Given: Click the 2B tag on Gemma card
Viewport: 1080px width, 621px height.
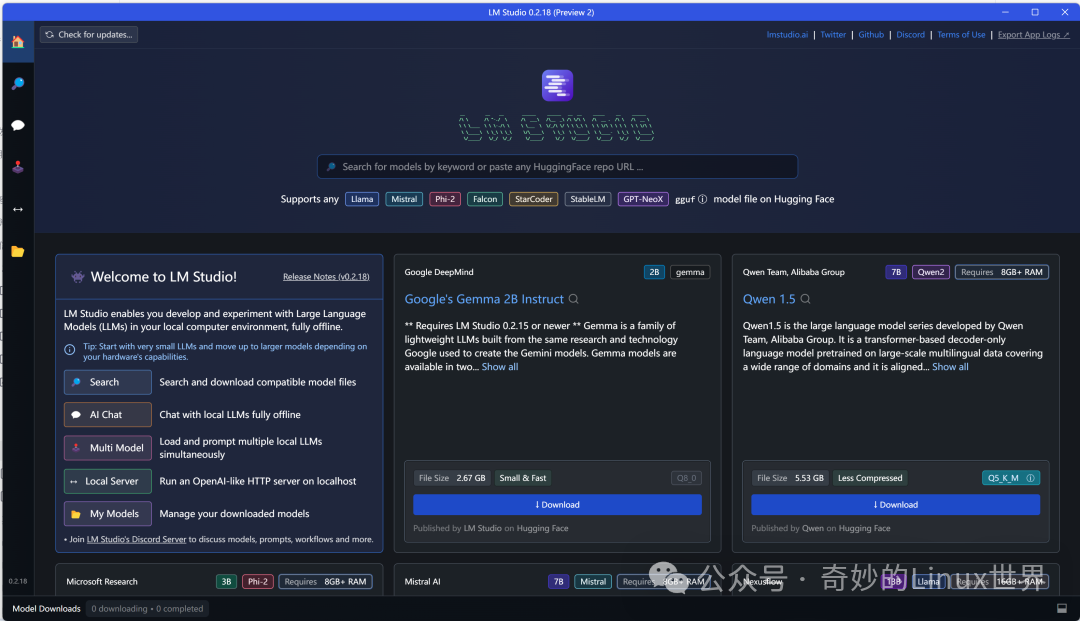Looking at the screenshot, I should pos(654,272).
